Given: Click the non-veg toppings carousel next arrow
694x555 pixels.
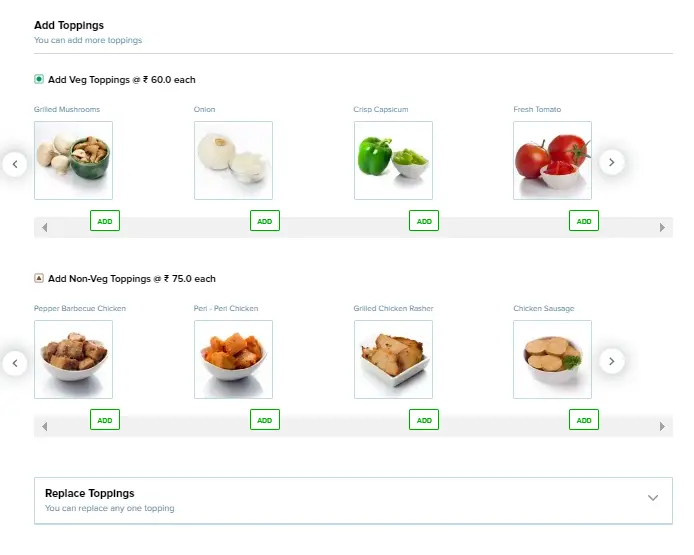Looking at the screenshot, I should 612,362.
